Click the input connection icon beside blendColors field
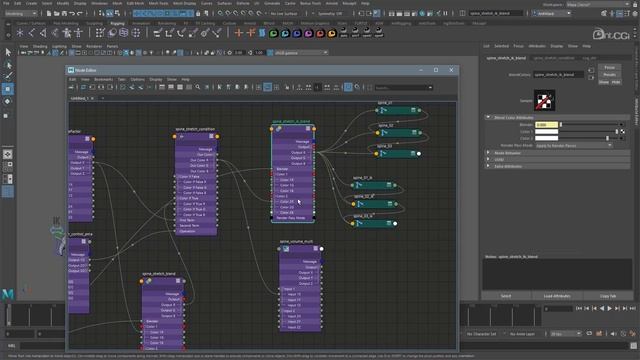Viewport: 640px width, 360px height. [591, 71]
